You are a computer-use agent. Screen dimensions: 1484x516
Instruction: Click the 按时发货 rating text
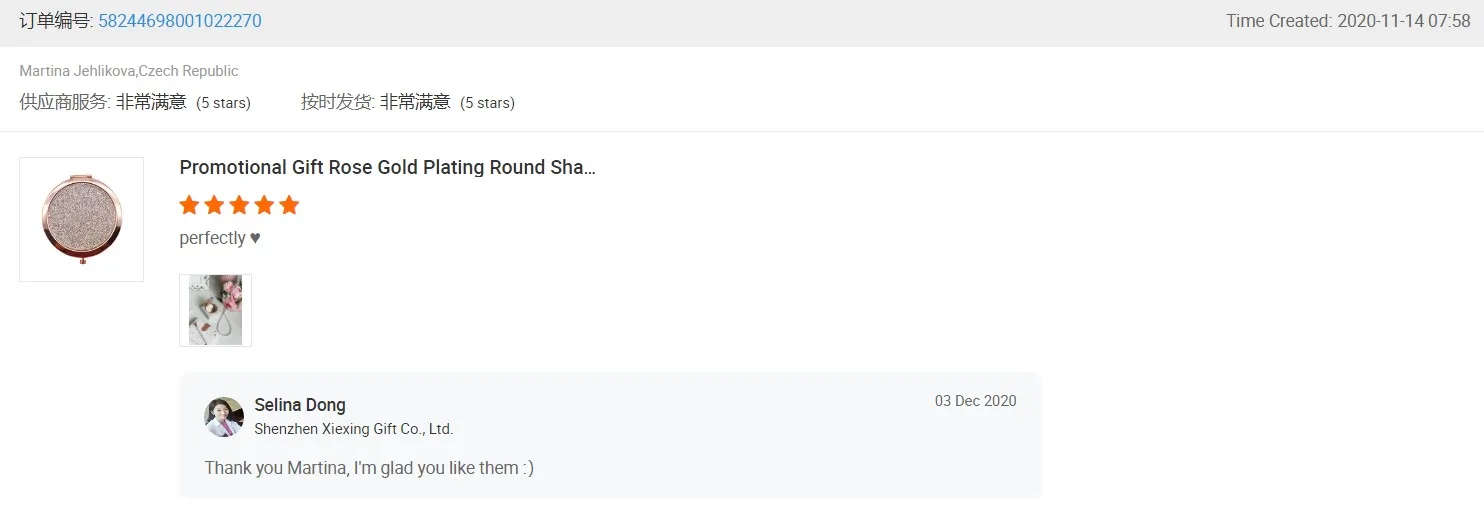pos(407,102)
